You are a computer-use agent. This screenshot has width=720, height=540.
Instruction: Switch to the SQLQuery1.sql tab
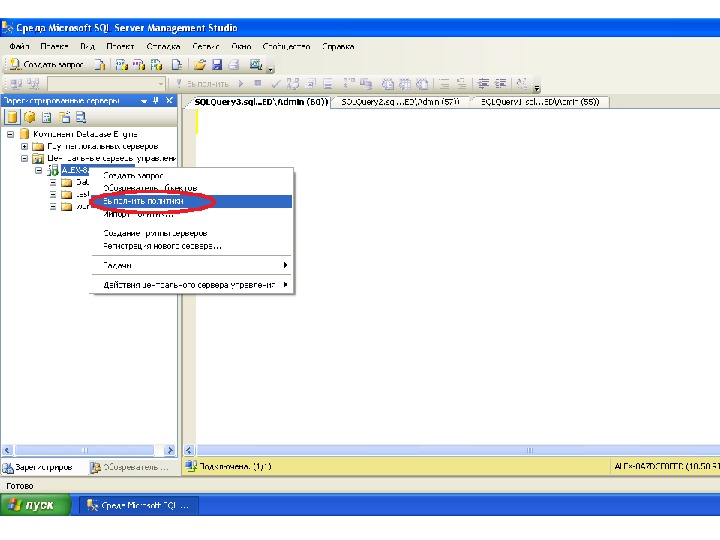point(540,102)
